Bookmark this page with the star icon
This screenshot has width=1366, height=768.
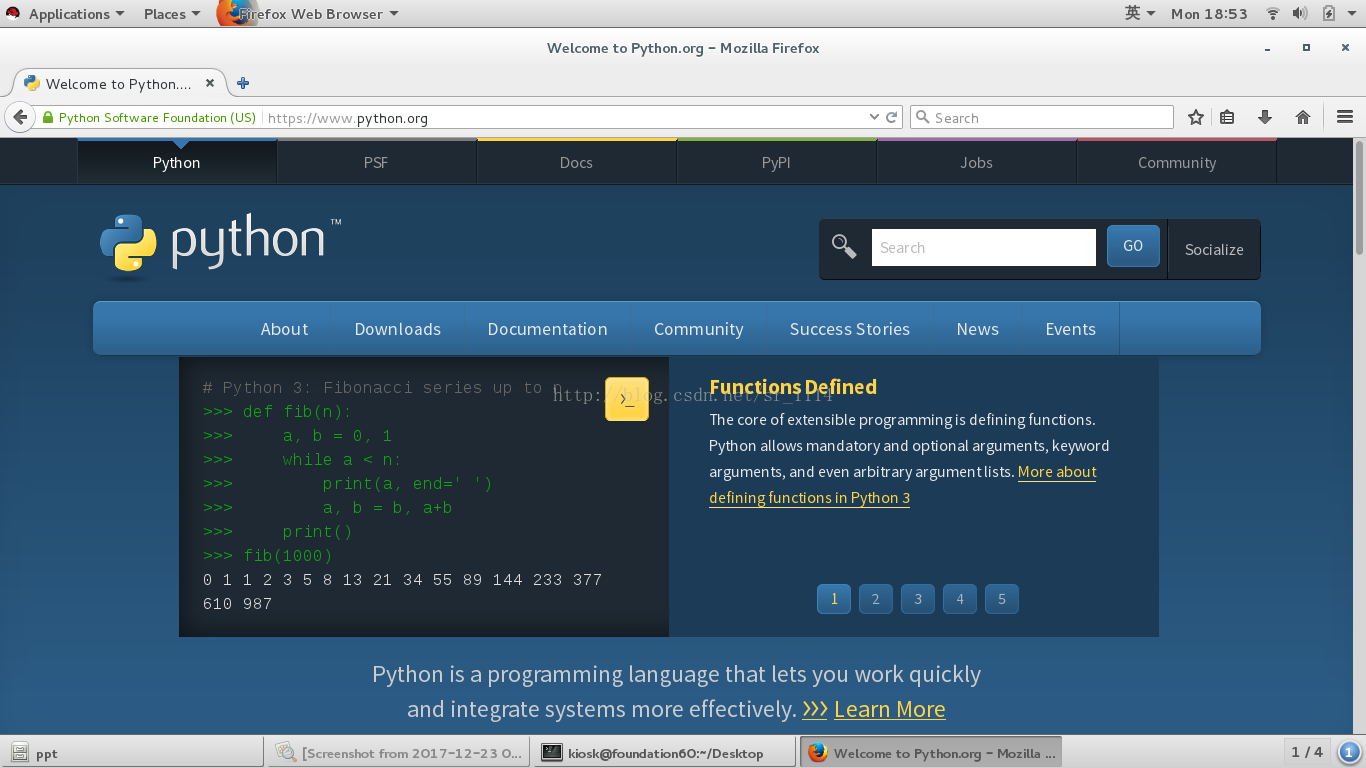click(x=1196, y=117)
